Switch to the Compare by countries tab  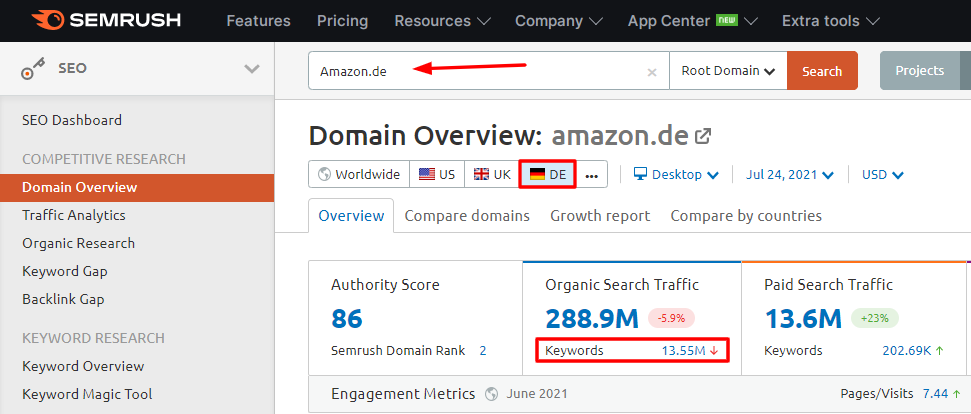(746, 216)
